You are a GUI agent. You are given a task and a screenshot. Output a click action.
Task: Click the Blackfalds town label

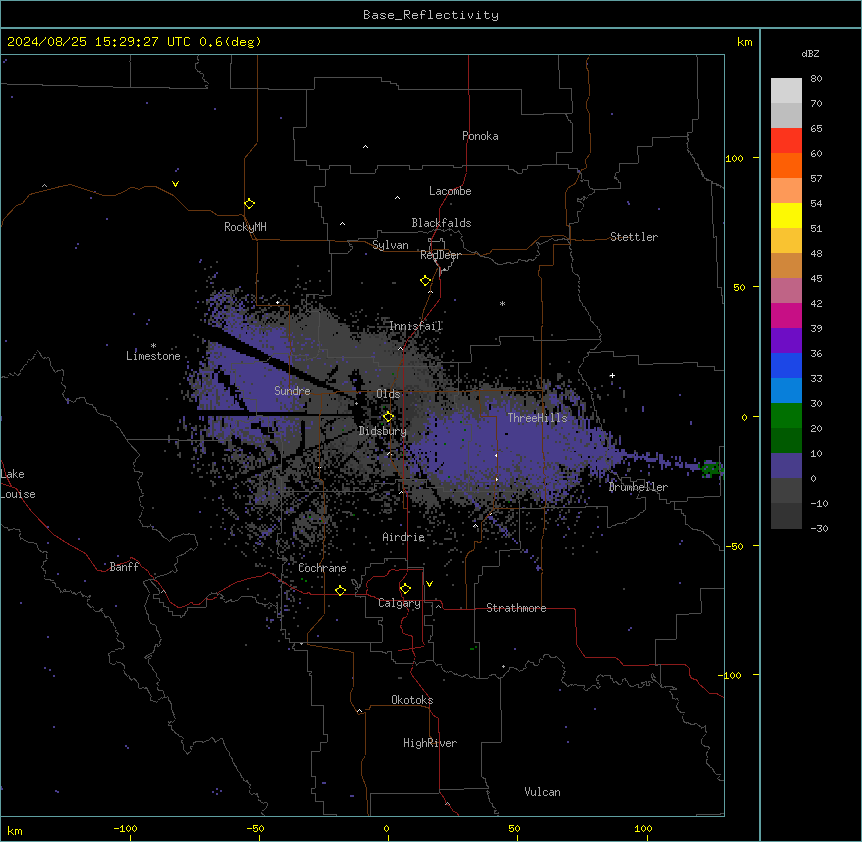click(x=441, y=223)
